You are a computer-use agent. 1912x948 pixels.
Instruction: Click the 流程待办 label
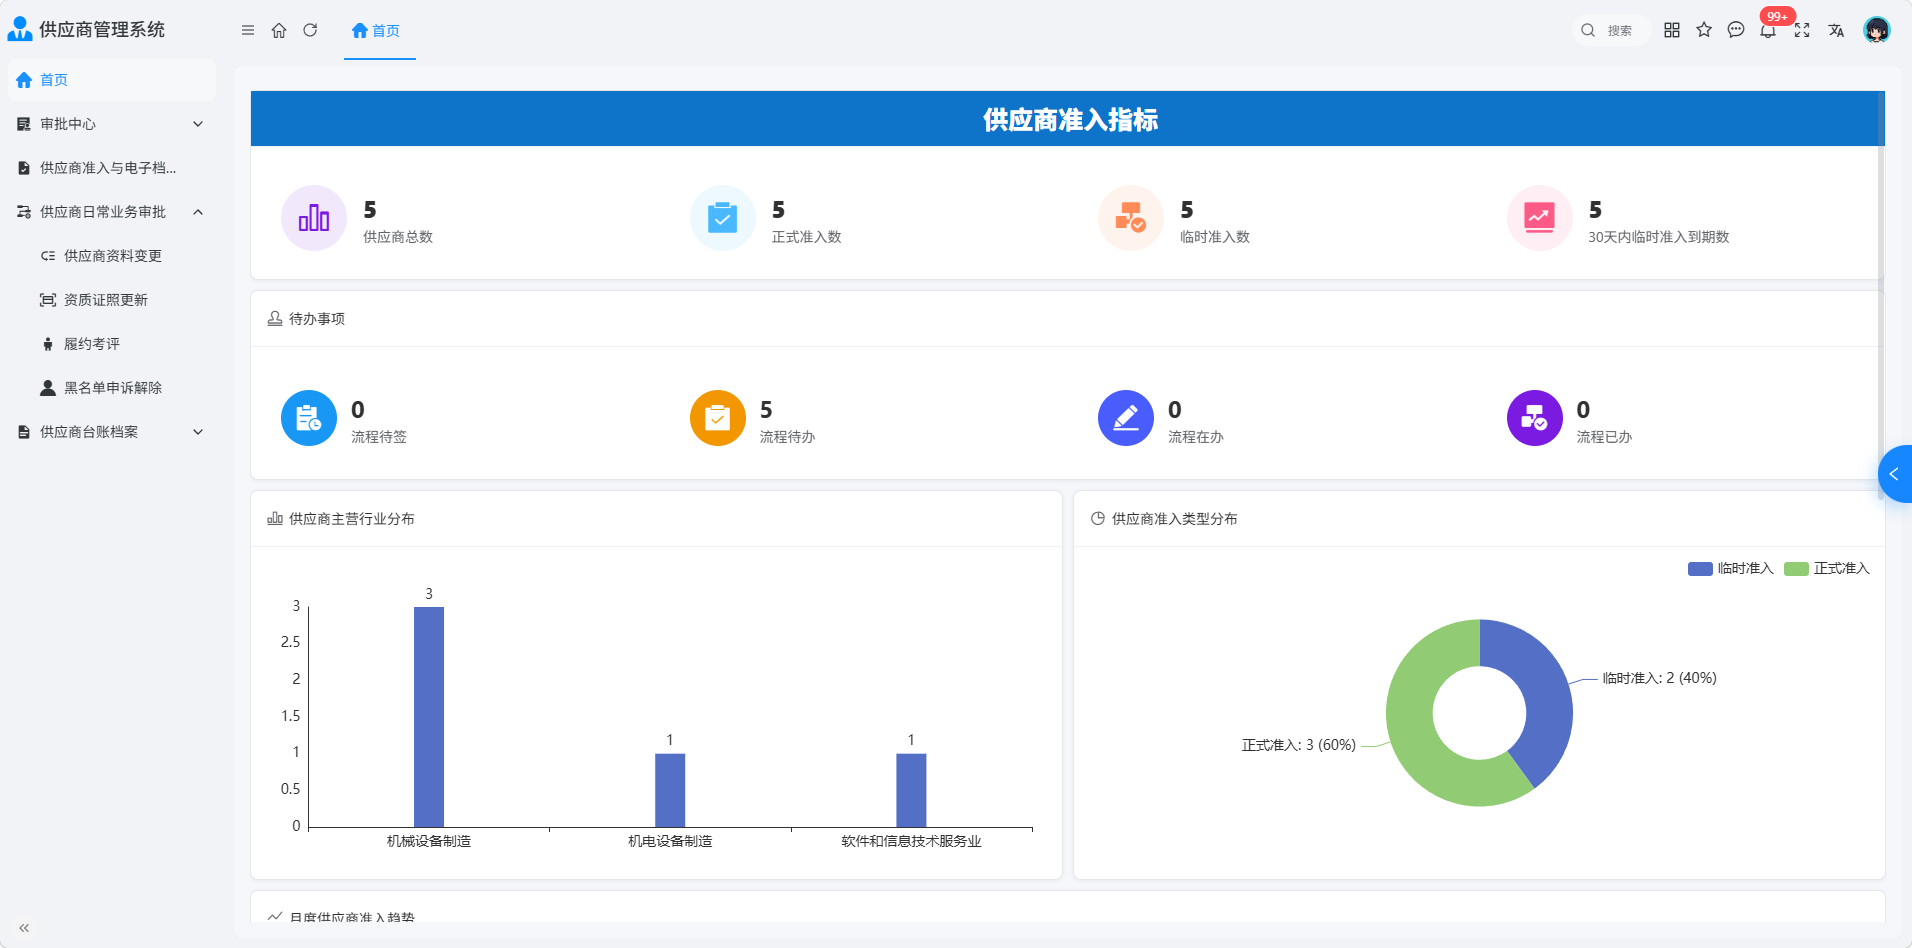coord(787,437)
